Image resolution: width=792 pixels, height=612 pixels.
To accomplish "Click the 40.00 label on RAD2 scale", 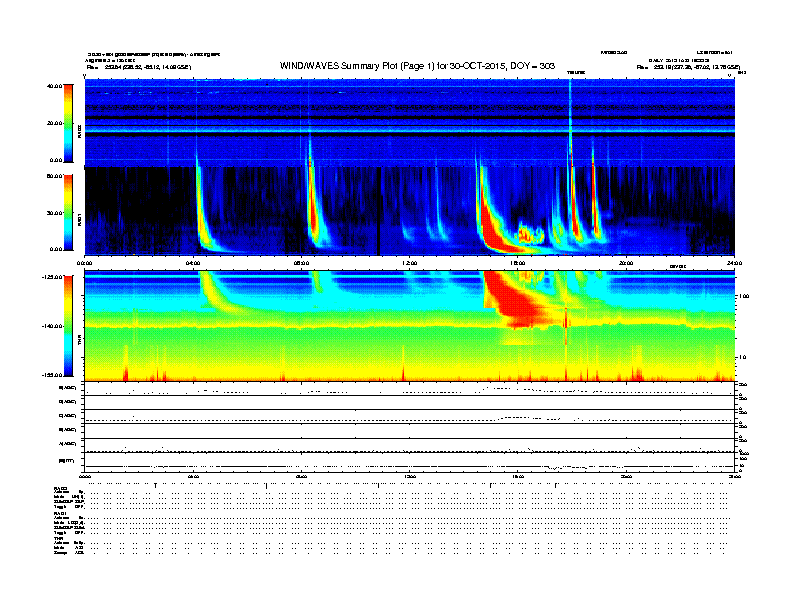I will click(55, 86).
